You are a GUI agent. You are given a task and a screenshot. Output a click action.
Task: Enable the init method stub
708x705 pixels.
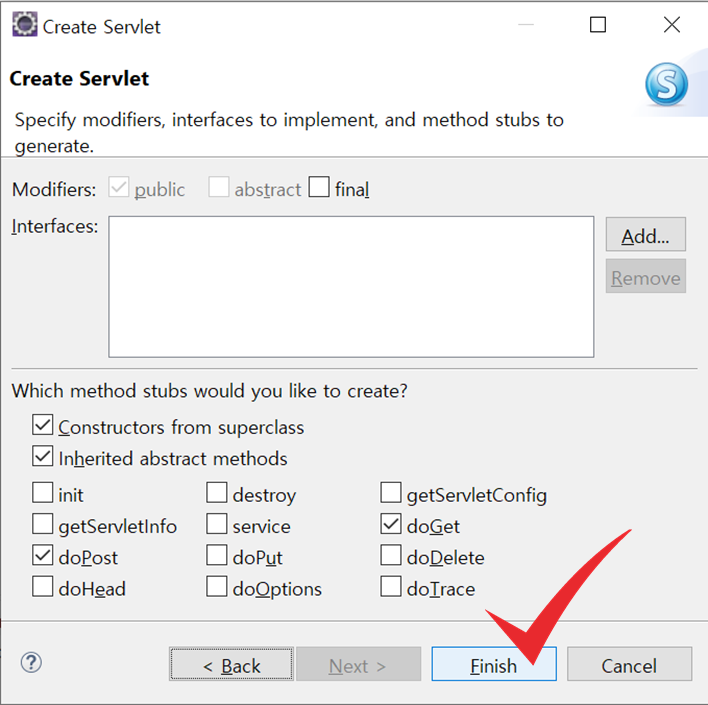(x=42, y=492)
